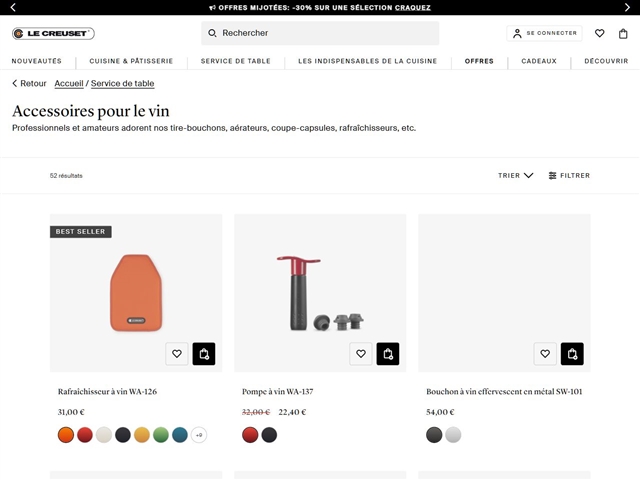
Task: Open the Découvrir menu
Action: click(x=606, y=61)
